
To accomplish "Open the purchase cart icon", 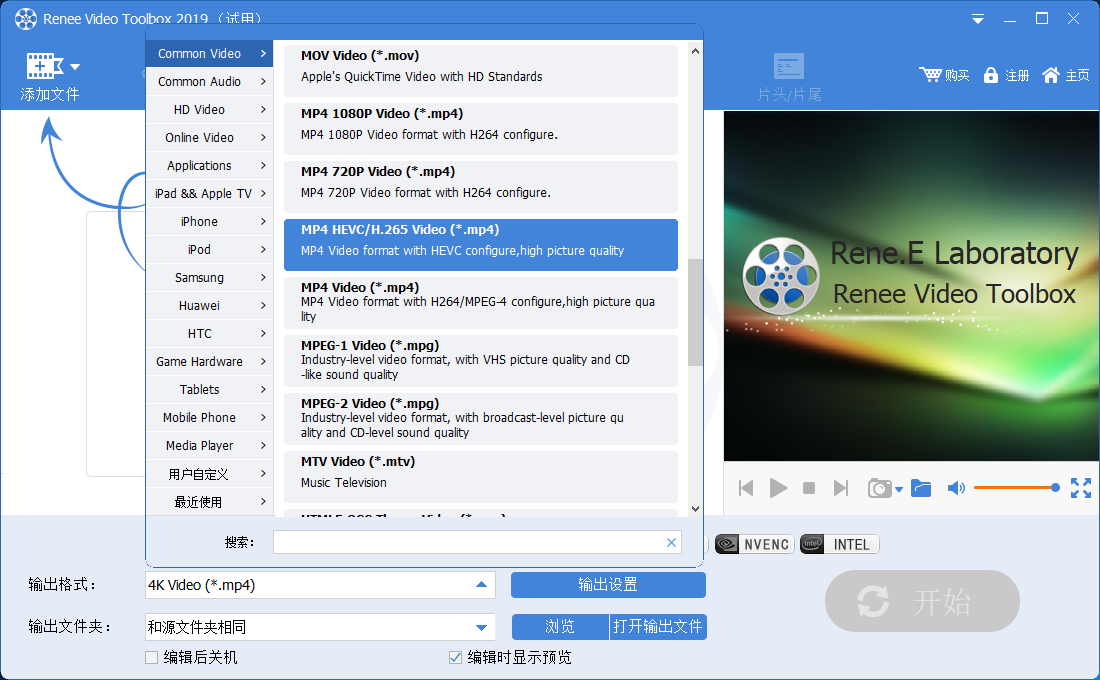I will pos(930,74).
